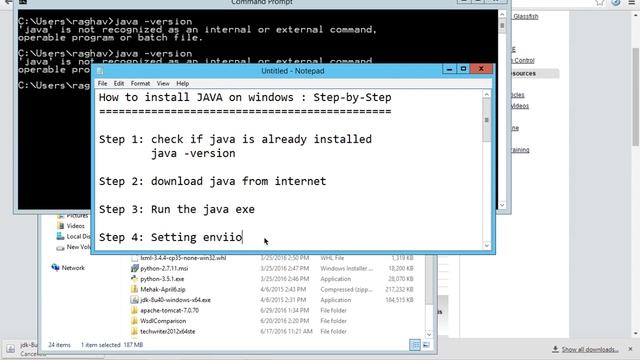The image size is (640, 360).
Task: Click Explorer file list scroll down arrow
Action: click(x=429, y=335)
